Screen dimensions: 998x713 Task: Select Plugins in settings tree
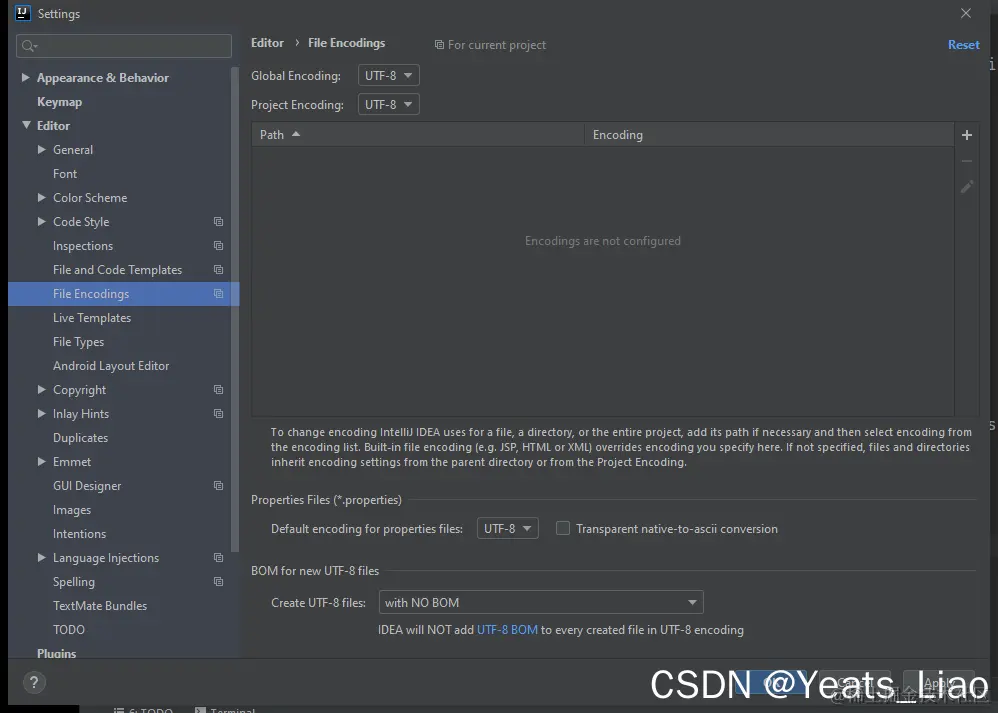pyautogui.click(x=57, y=653)
